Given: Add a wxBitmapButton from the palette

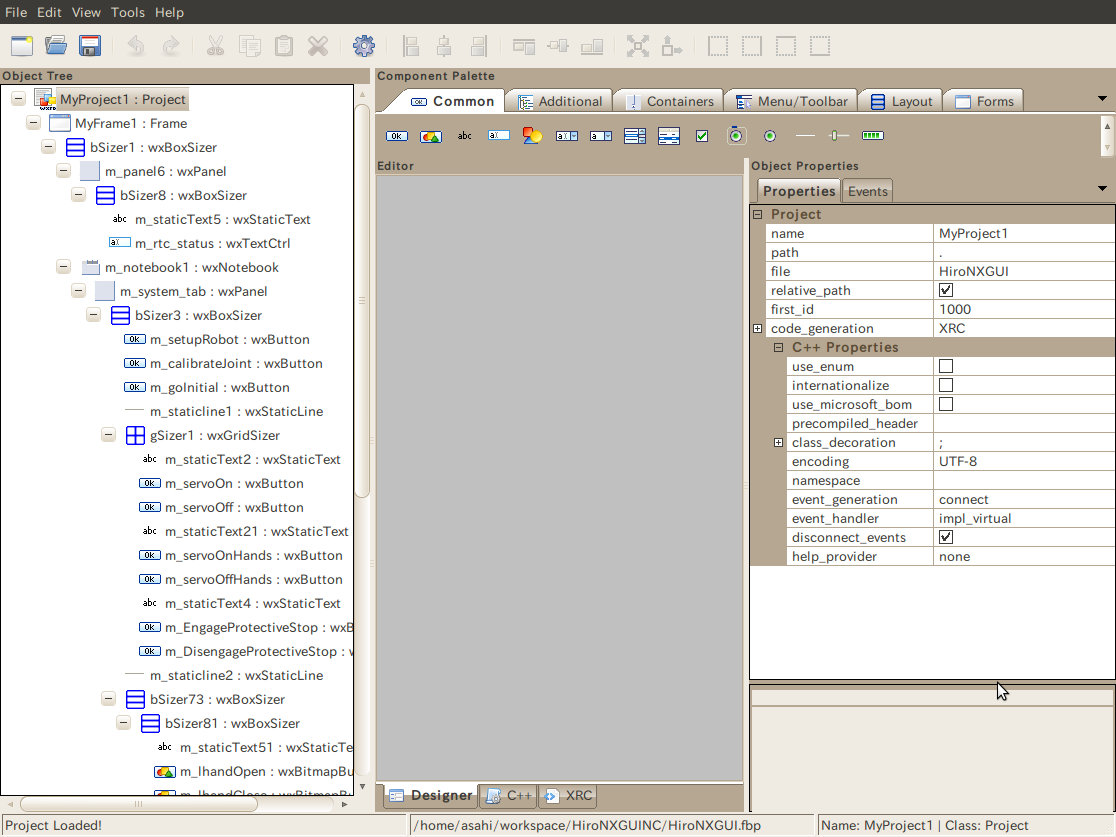Looking at the screenshot, I should tap(431, 136).
